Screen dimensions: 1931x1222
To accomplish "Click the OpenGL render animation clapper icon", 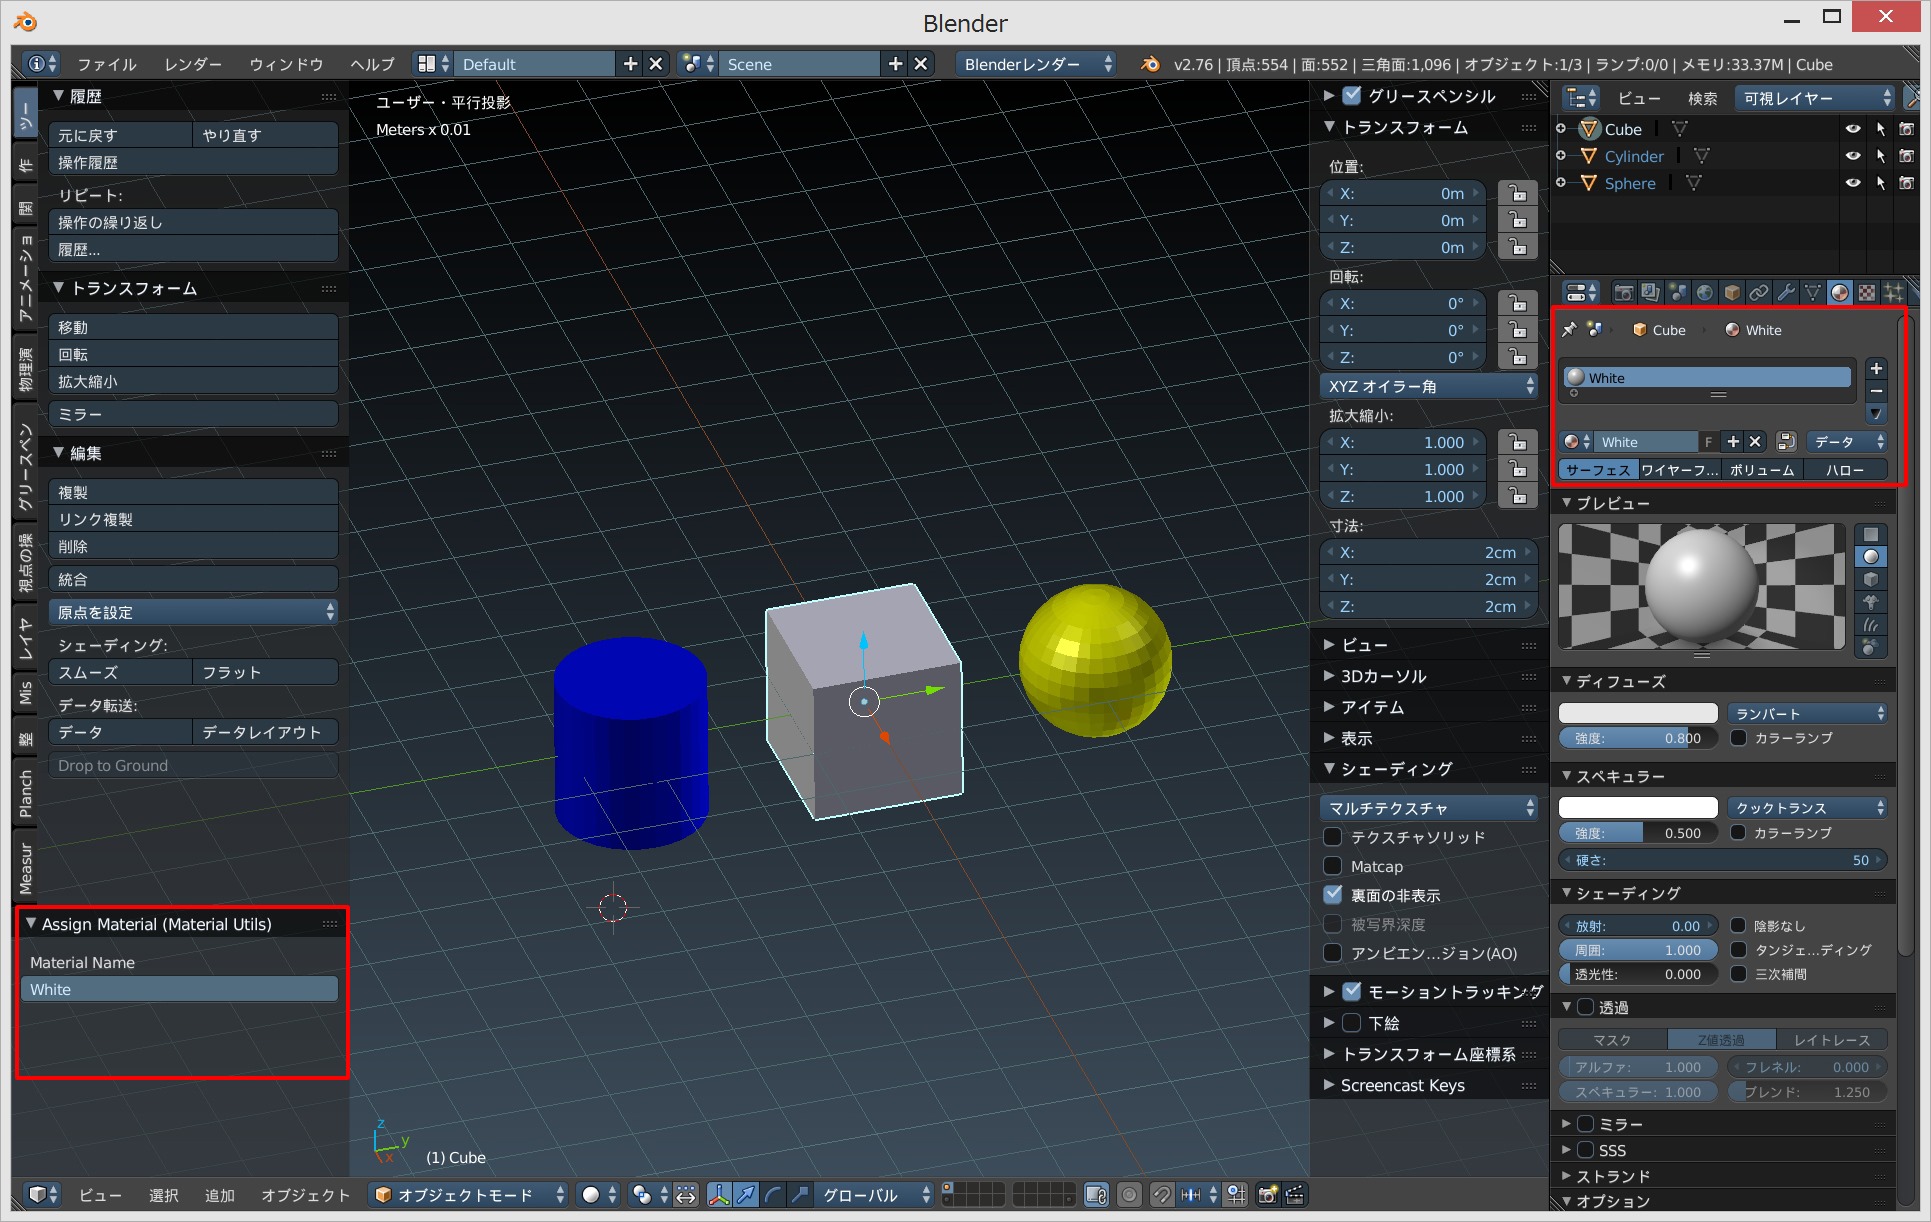I will (x=1295, y=1195).
